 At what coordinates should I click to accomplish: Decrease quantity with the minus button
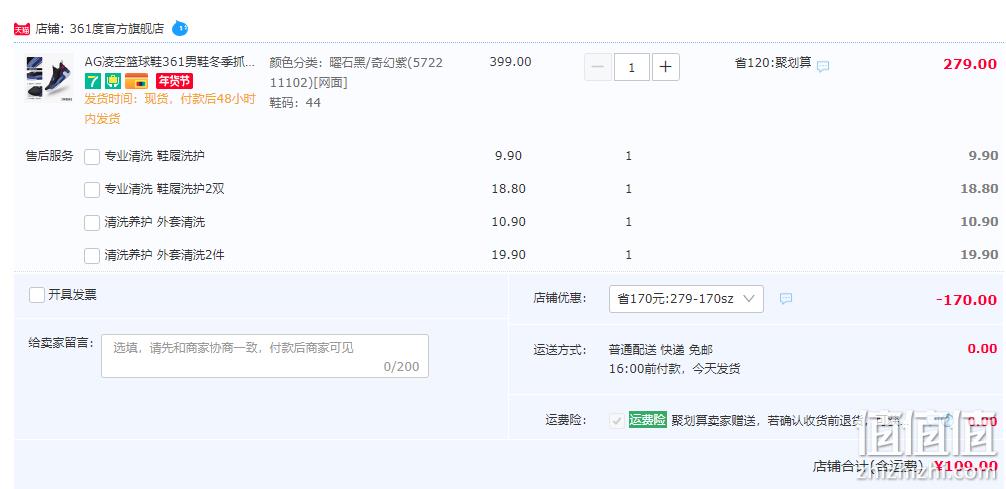[x=598, y=67]
